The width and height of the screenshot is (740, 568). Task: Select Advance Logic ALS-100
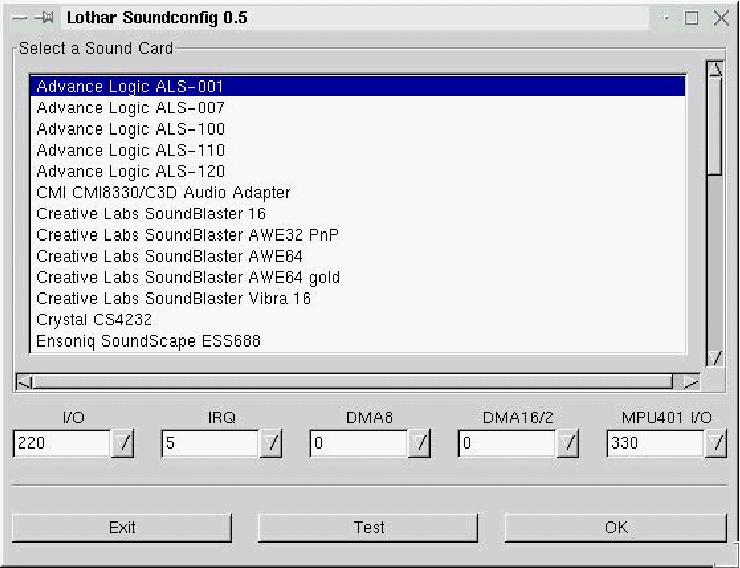pos(358,129)
